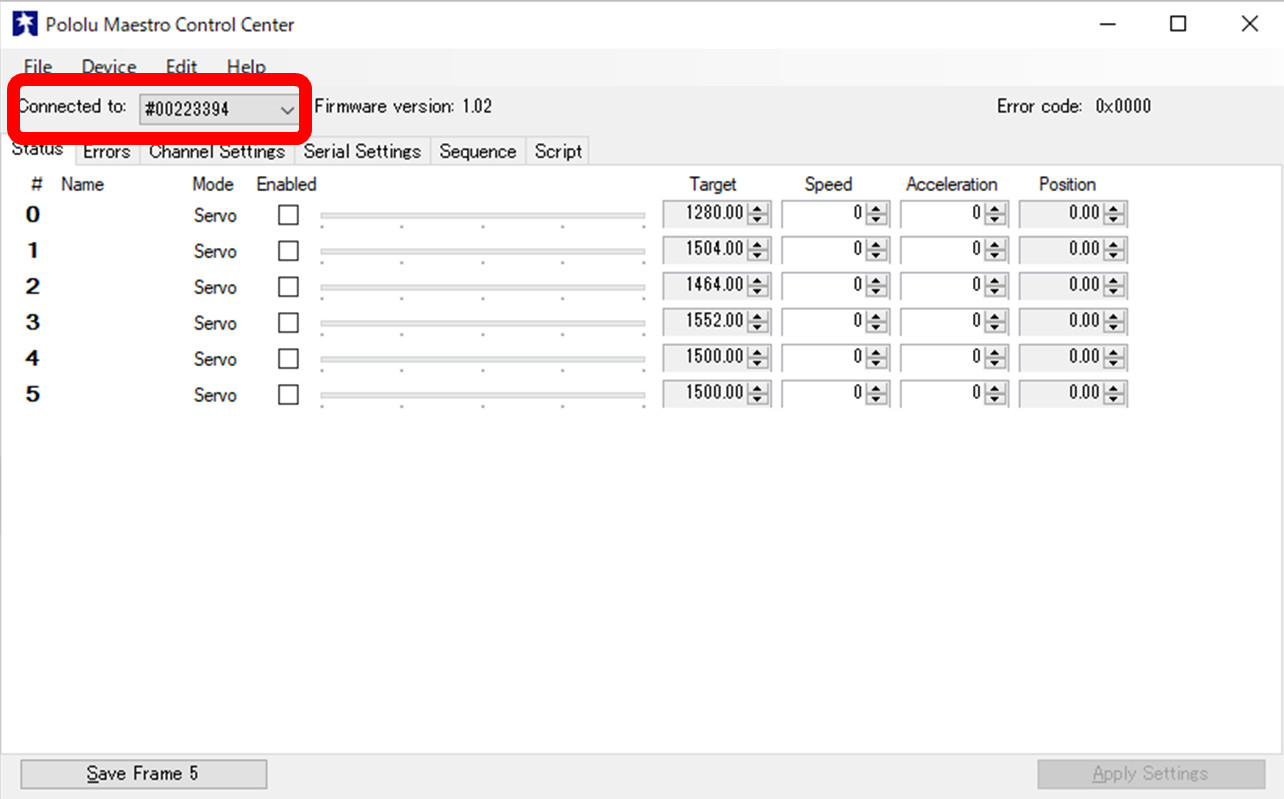Click channel 4 Acceleration stepper arrows
The width and height of the screenshot is (1284, 799).
995,357
